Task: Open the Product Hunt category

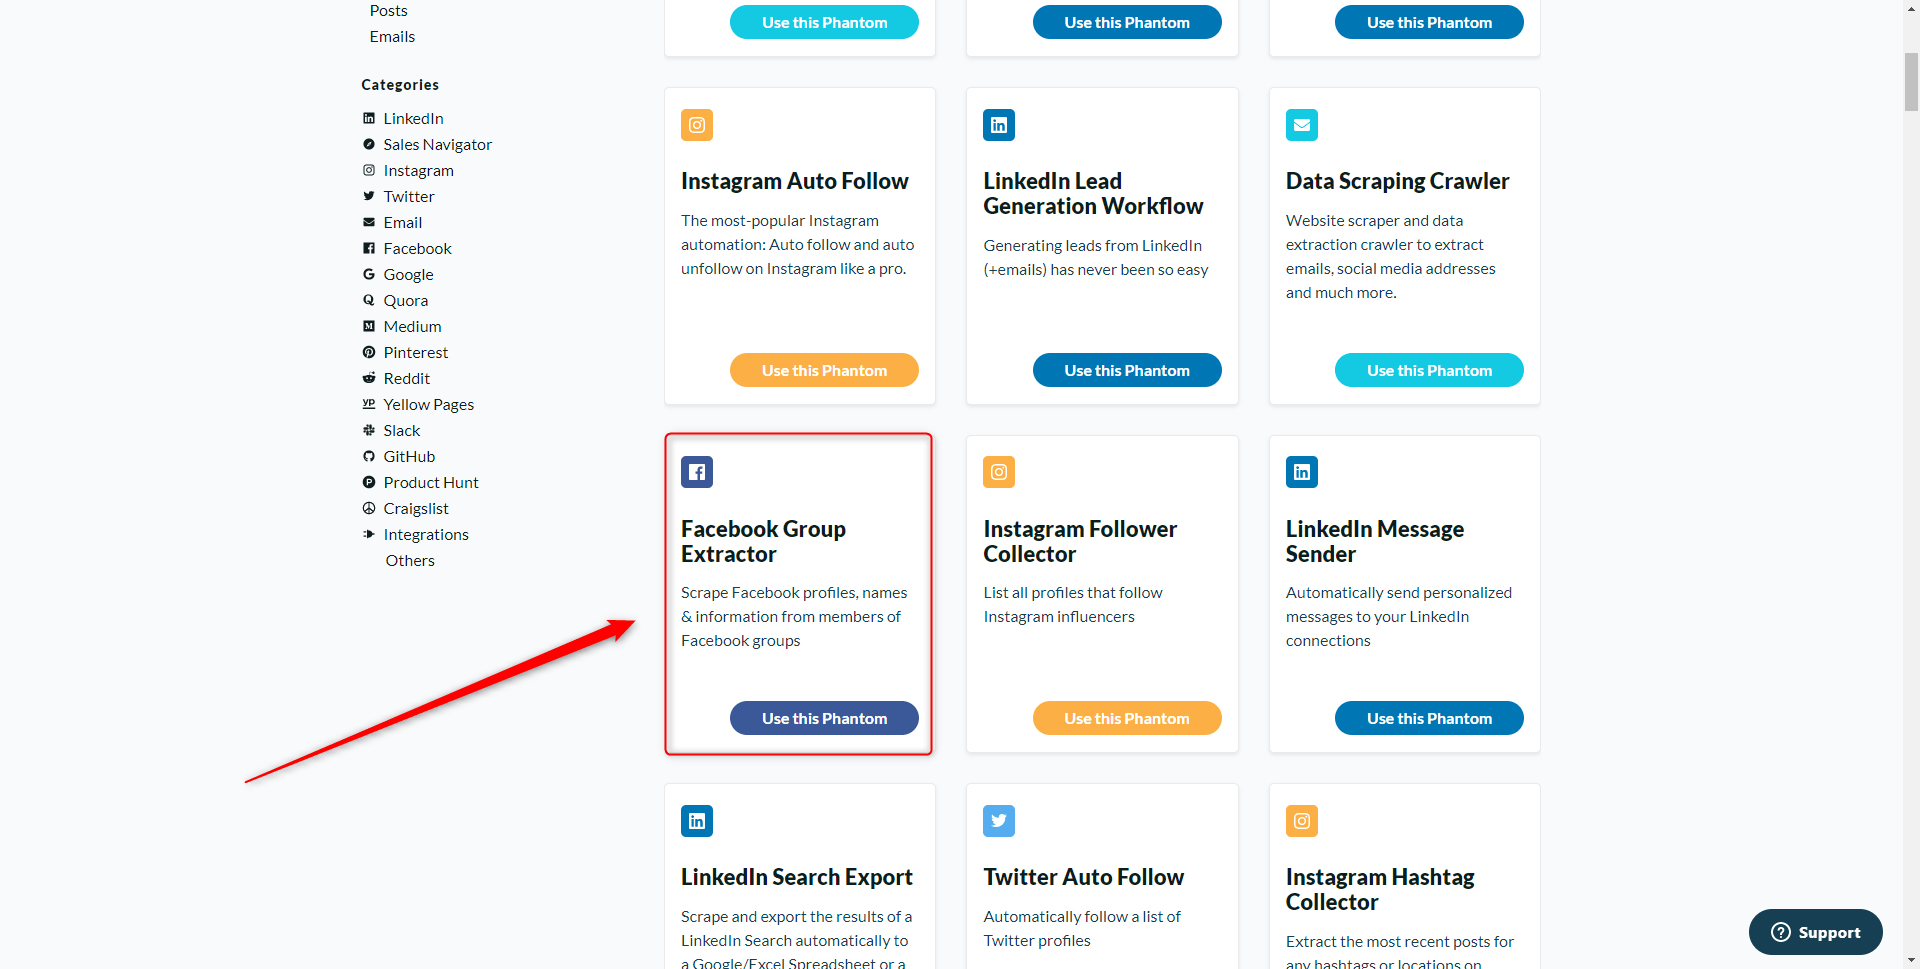Action: click(431, 482)
